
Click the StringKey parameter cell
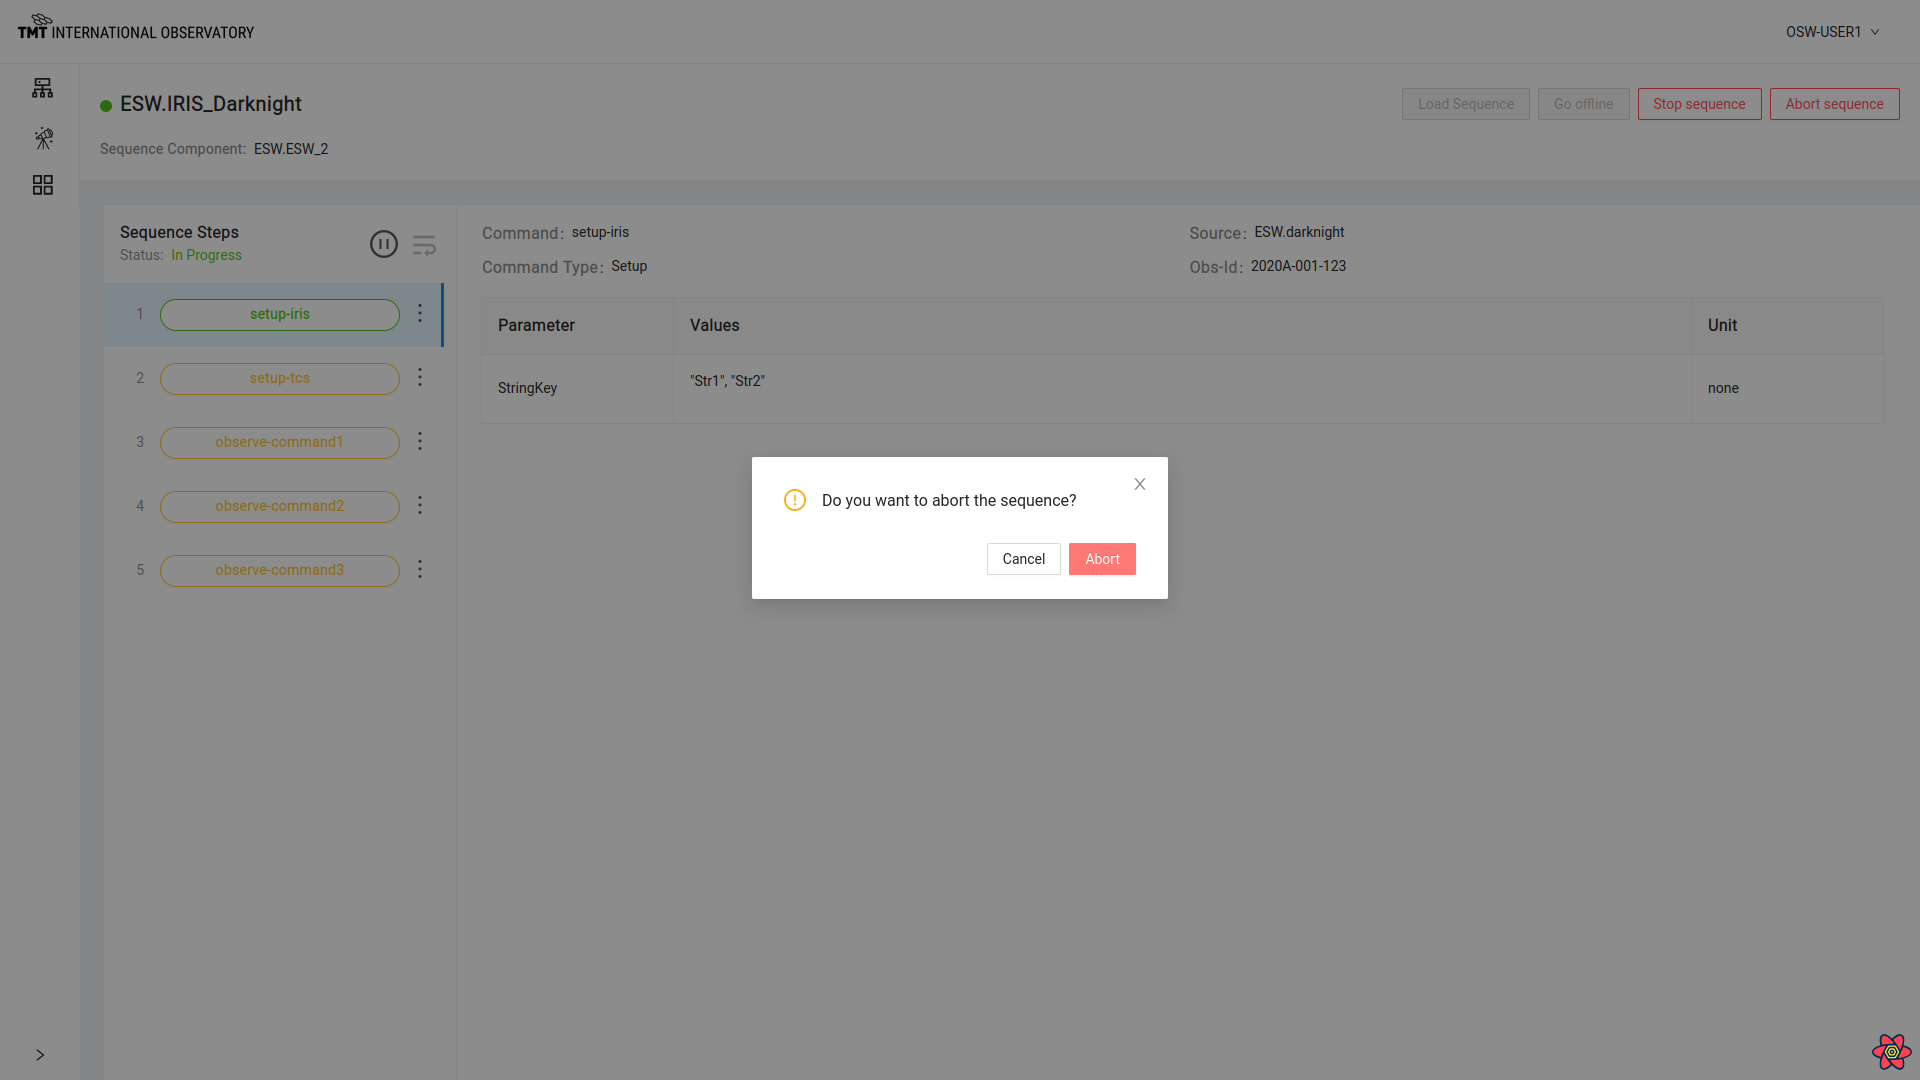point(578,388)
